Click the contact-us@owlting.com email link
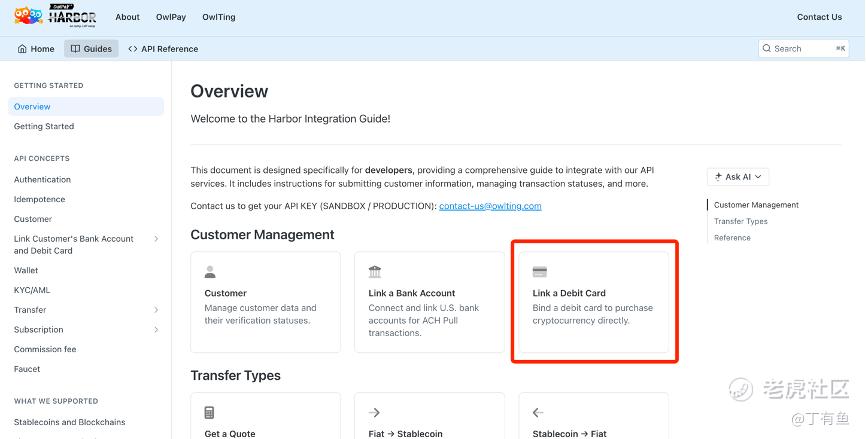Screen dimensions: 866x439 tap(490, 206)
